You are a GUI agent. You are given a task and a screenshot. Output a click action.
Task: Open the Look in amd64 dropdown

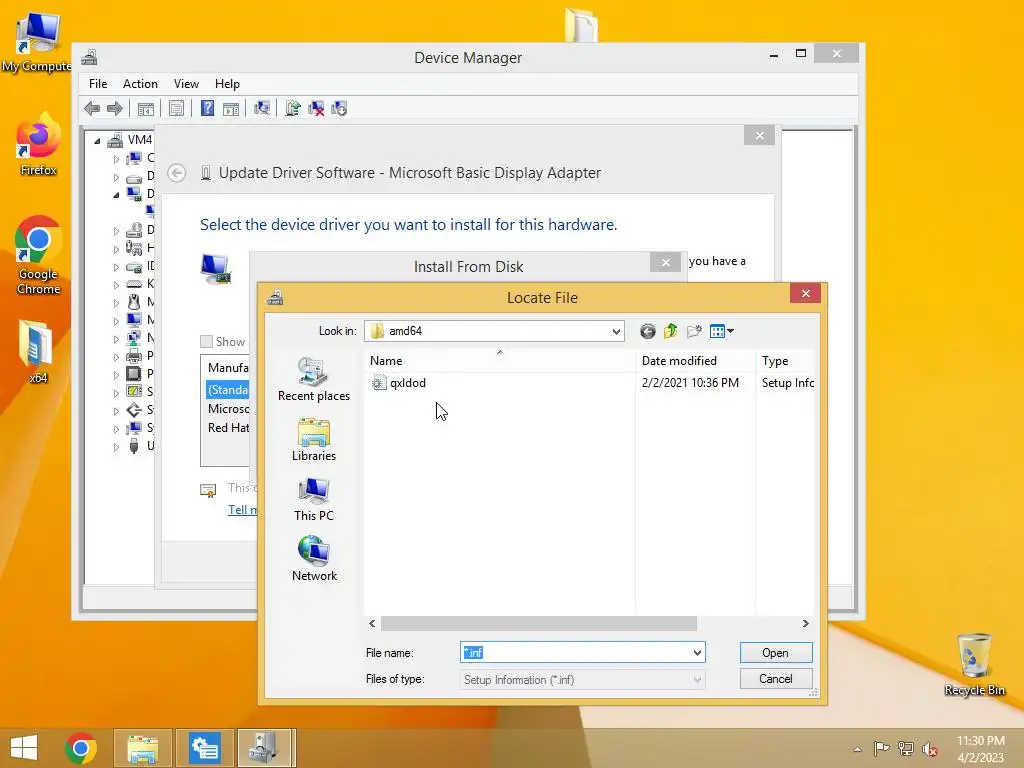click(616, 332)
